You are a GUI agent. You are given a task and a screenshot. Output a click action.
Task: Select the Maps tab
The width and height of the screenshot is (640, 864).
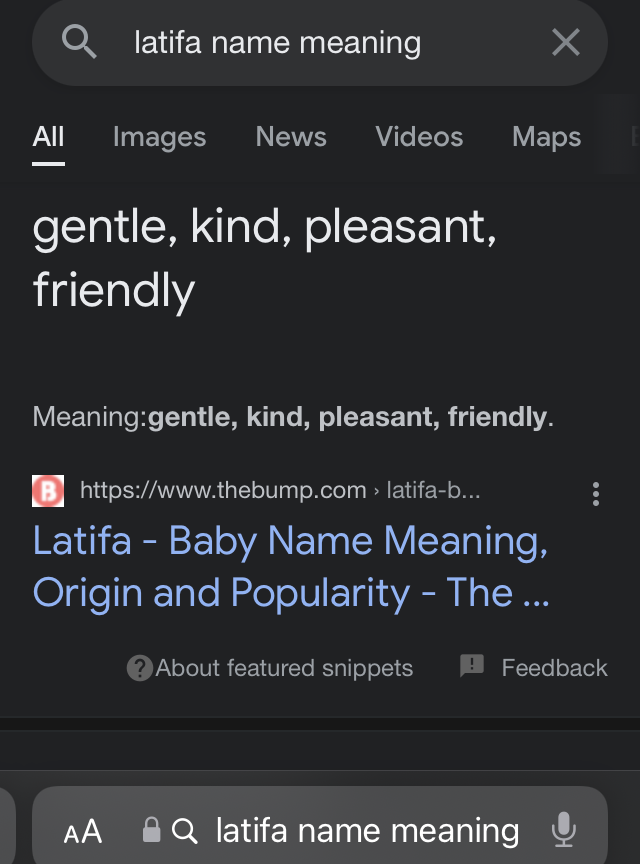(546, 137)
